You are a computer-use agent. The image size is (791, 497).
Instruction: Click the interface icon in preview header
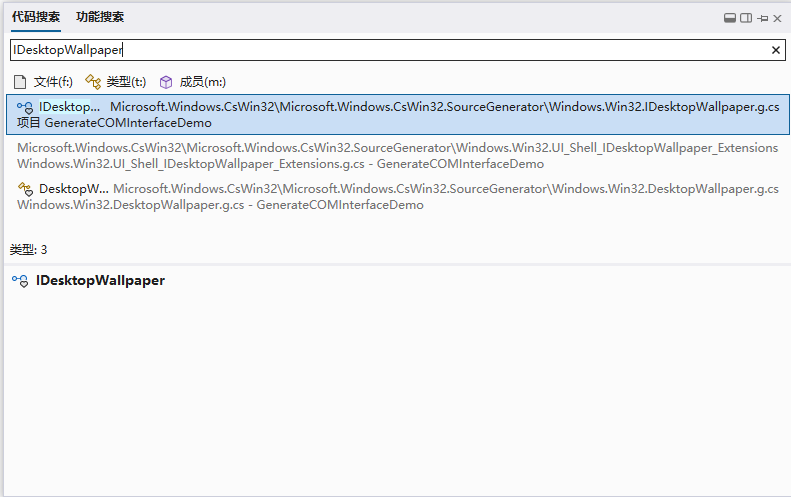click(20, 281)
